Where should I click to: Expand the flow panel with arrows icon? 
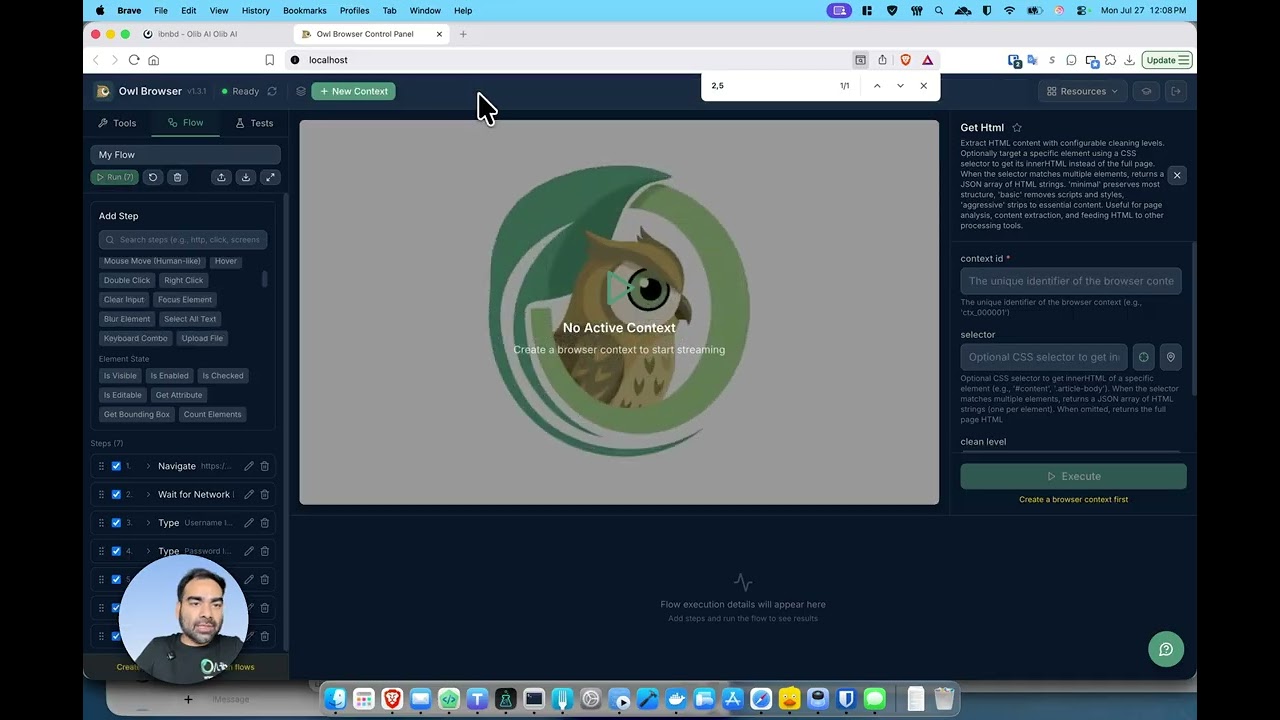click(270, 177)
